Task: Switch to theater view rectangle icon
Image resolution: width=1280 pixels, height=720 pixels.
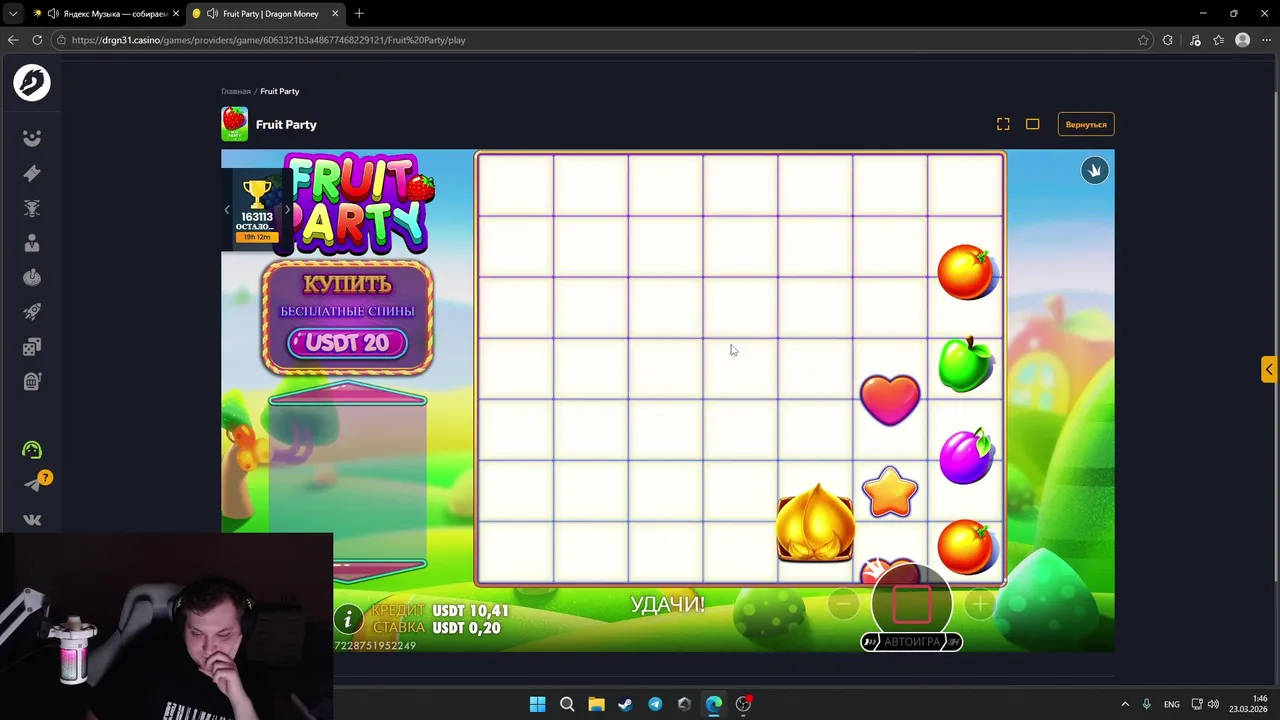Action: [x=1032, y=124]
